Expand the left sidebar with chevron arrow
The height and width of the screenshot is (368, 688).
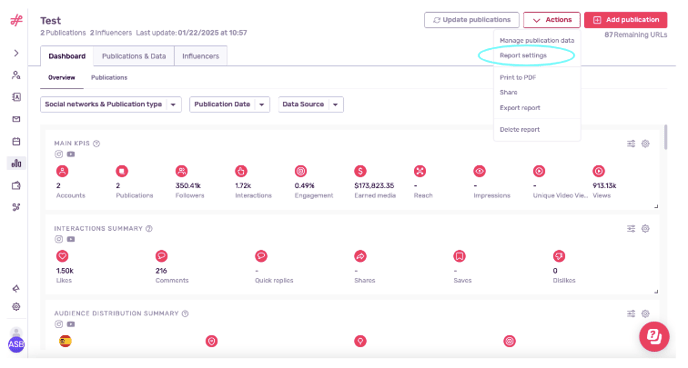[x=16, y=53]
